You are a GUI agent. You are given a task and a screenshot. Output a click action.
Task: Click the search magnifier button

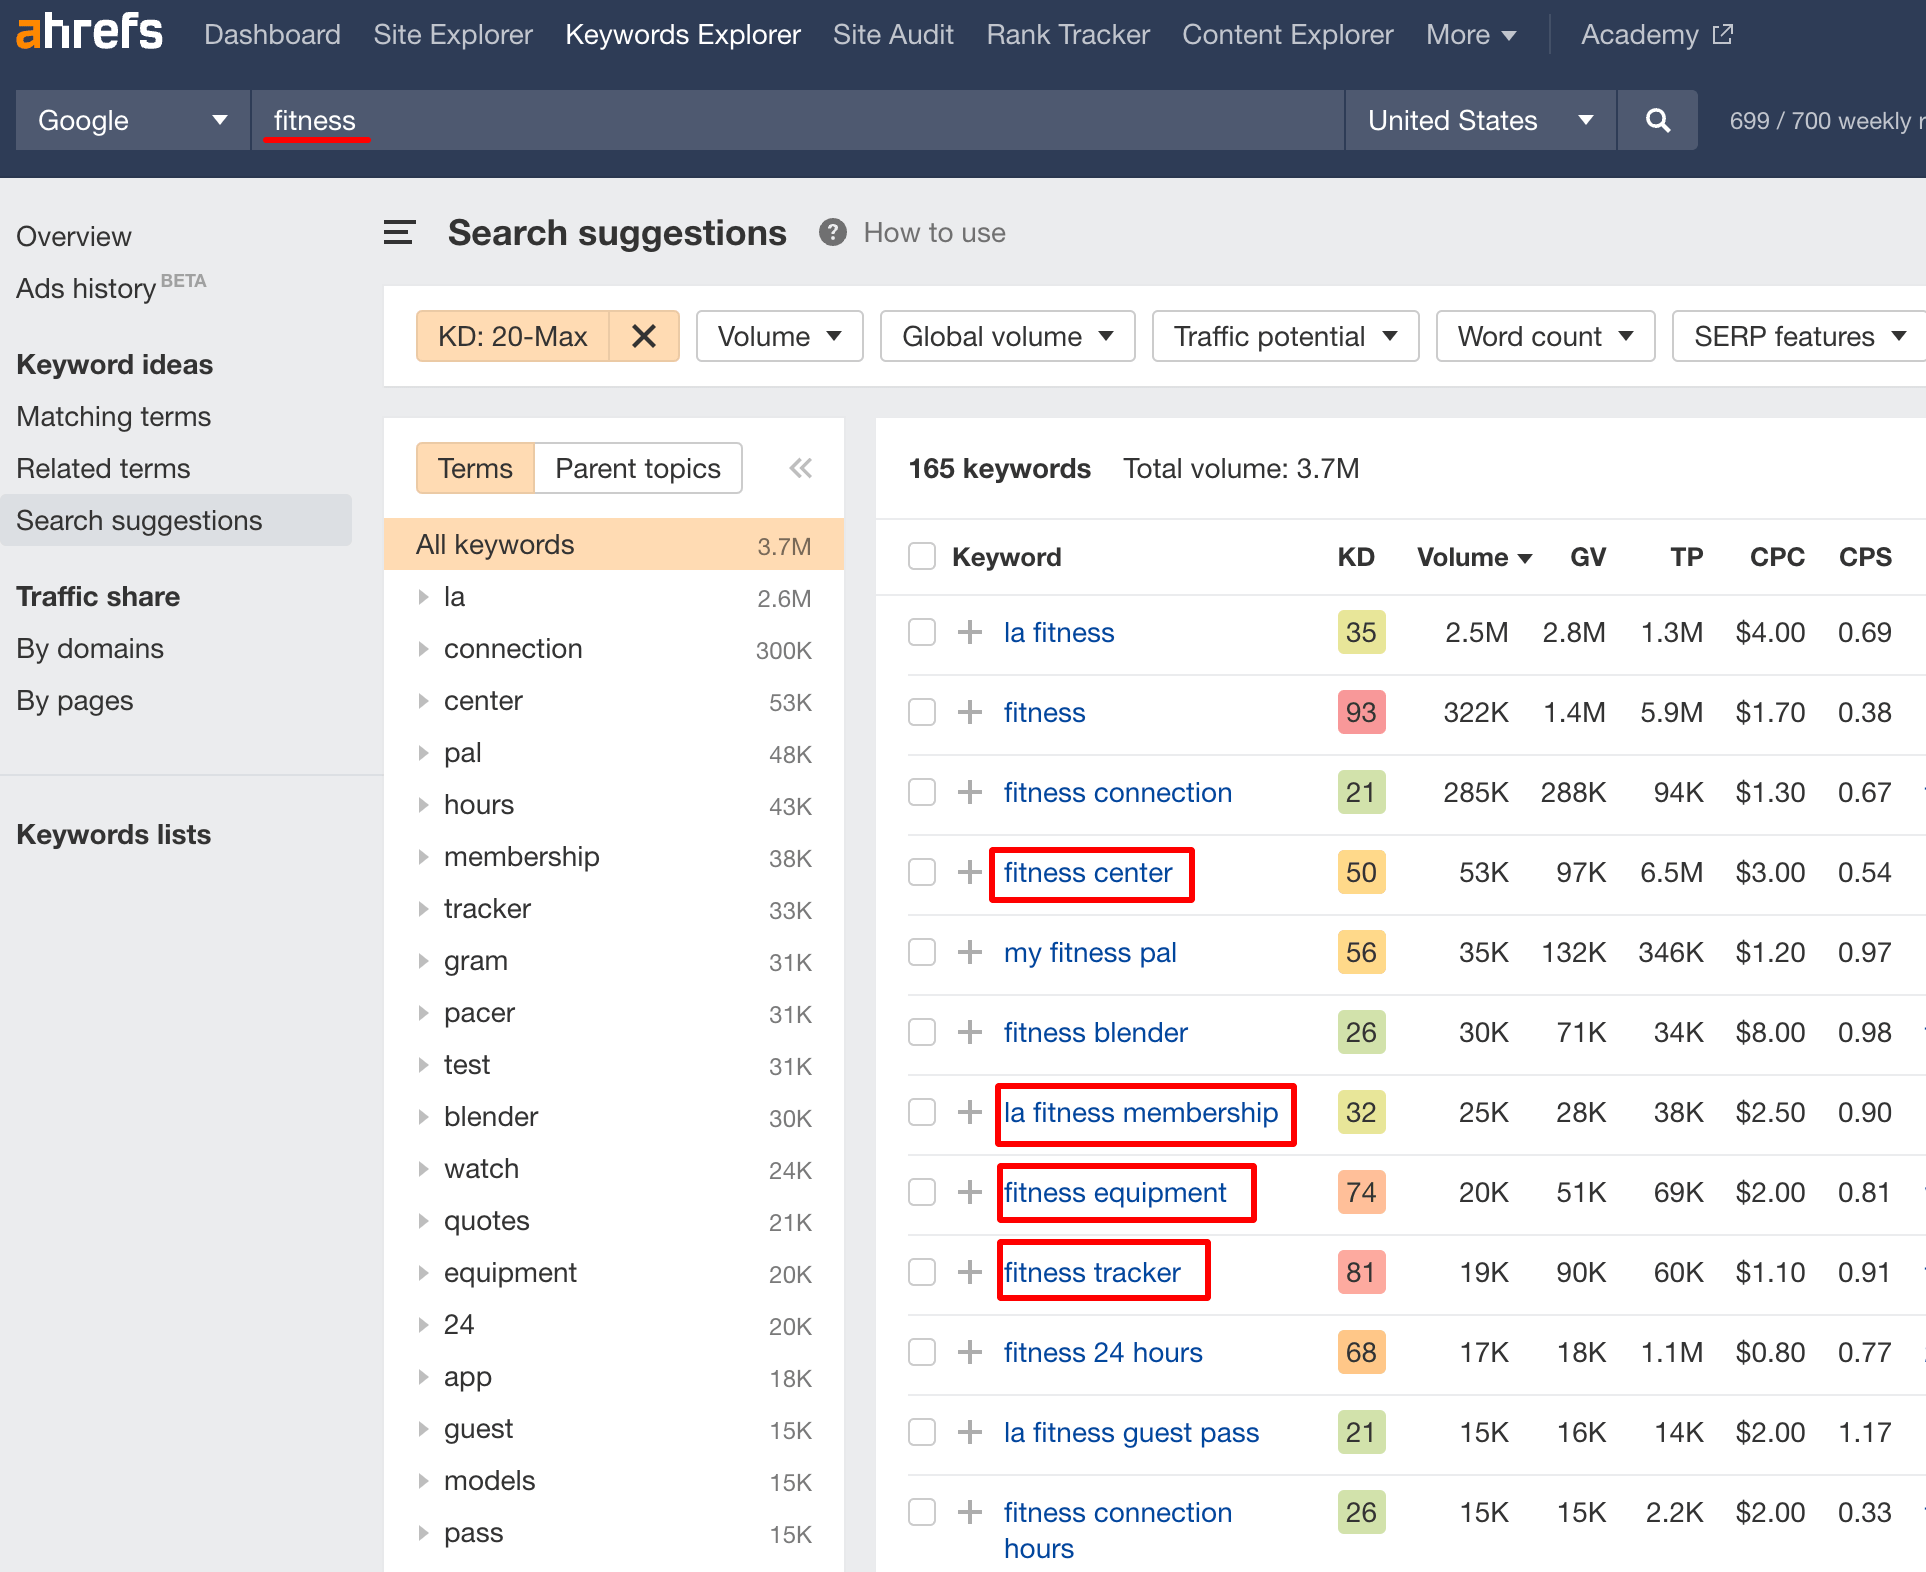(x=1657, y=120)
